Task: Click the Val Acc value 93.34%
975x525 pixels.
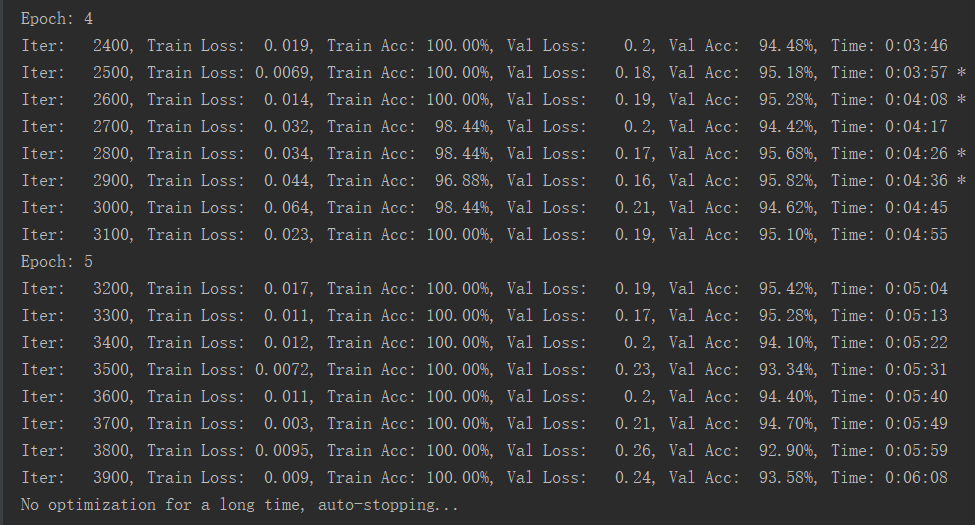Action: click(788, 369)
